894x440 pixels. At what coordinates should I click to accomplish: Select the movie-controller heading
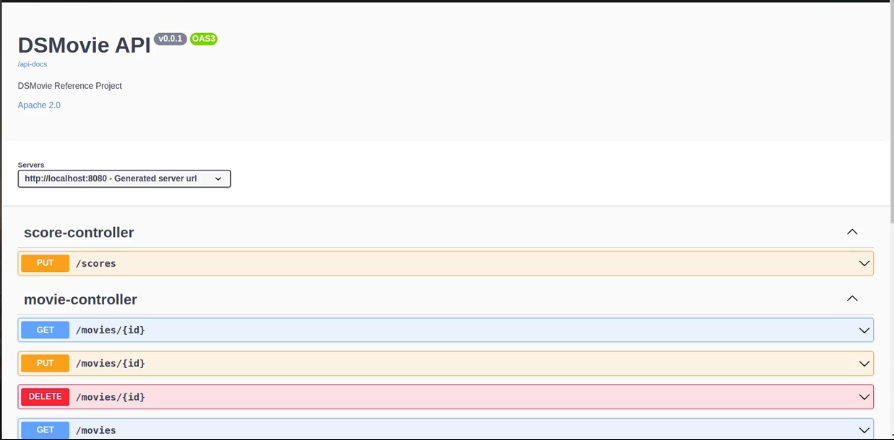[80, 299]
